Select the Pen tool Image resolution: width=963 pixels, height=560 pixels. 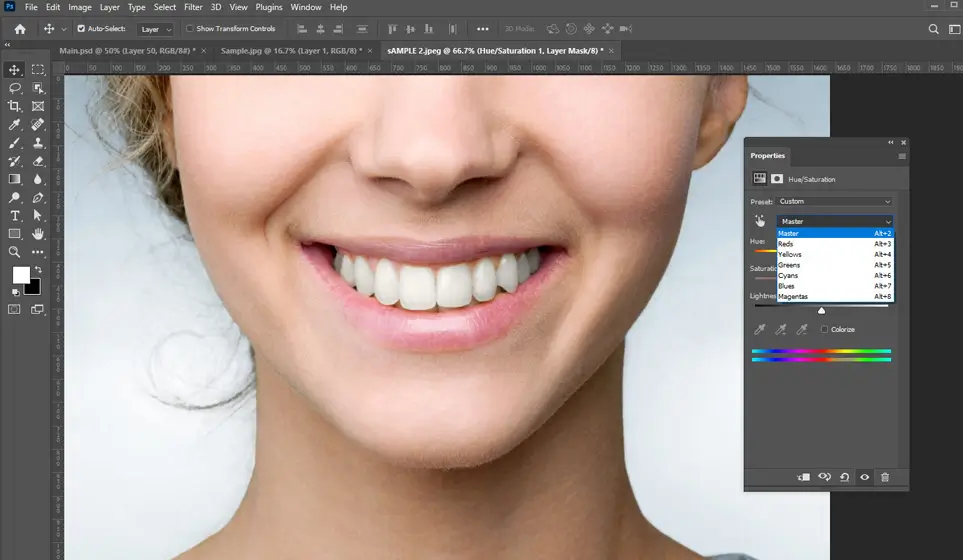click(38, 198)
